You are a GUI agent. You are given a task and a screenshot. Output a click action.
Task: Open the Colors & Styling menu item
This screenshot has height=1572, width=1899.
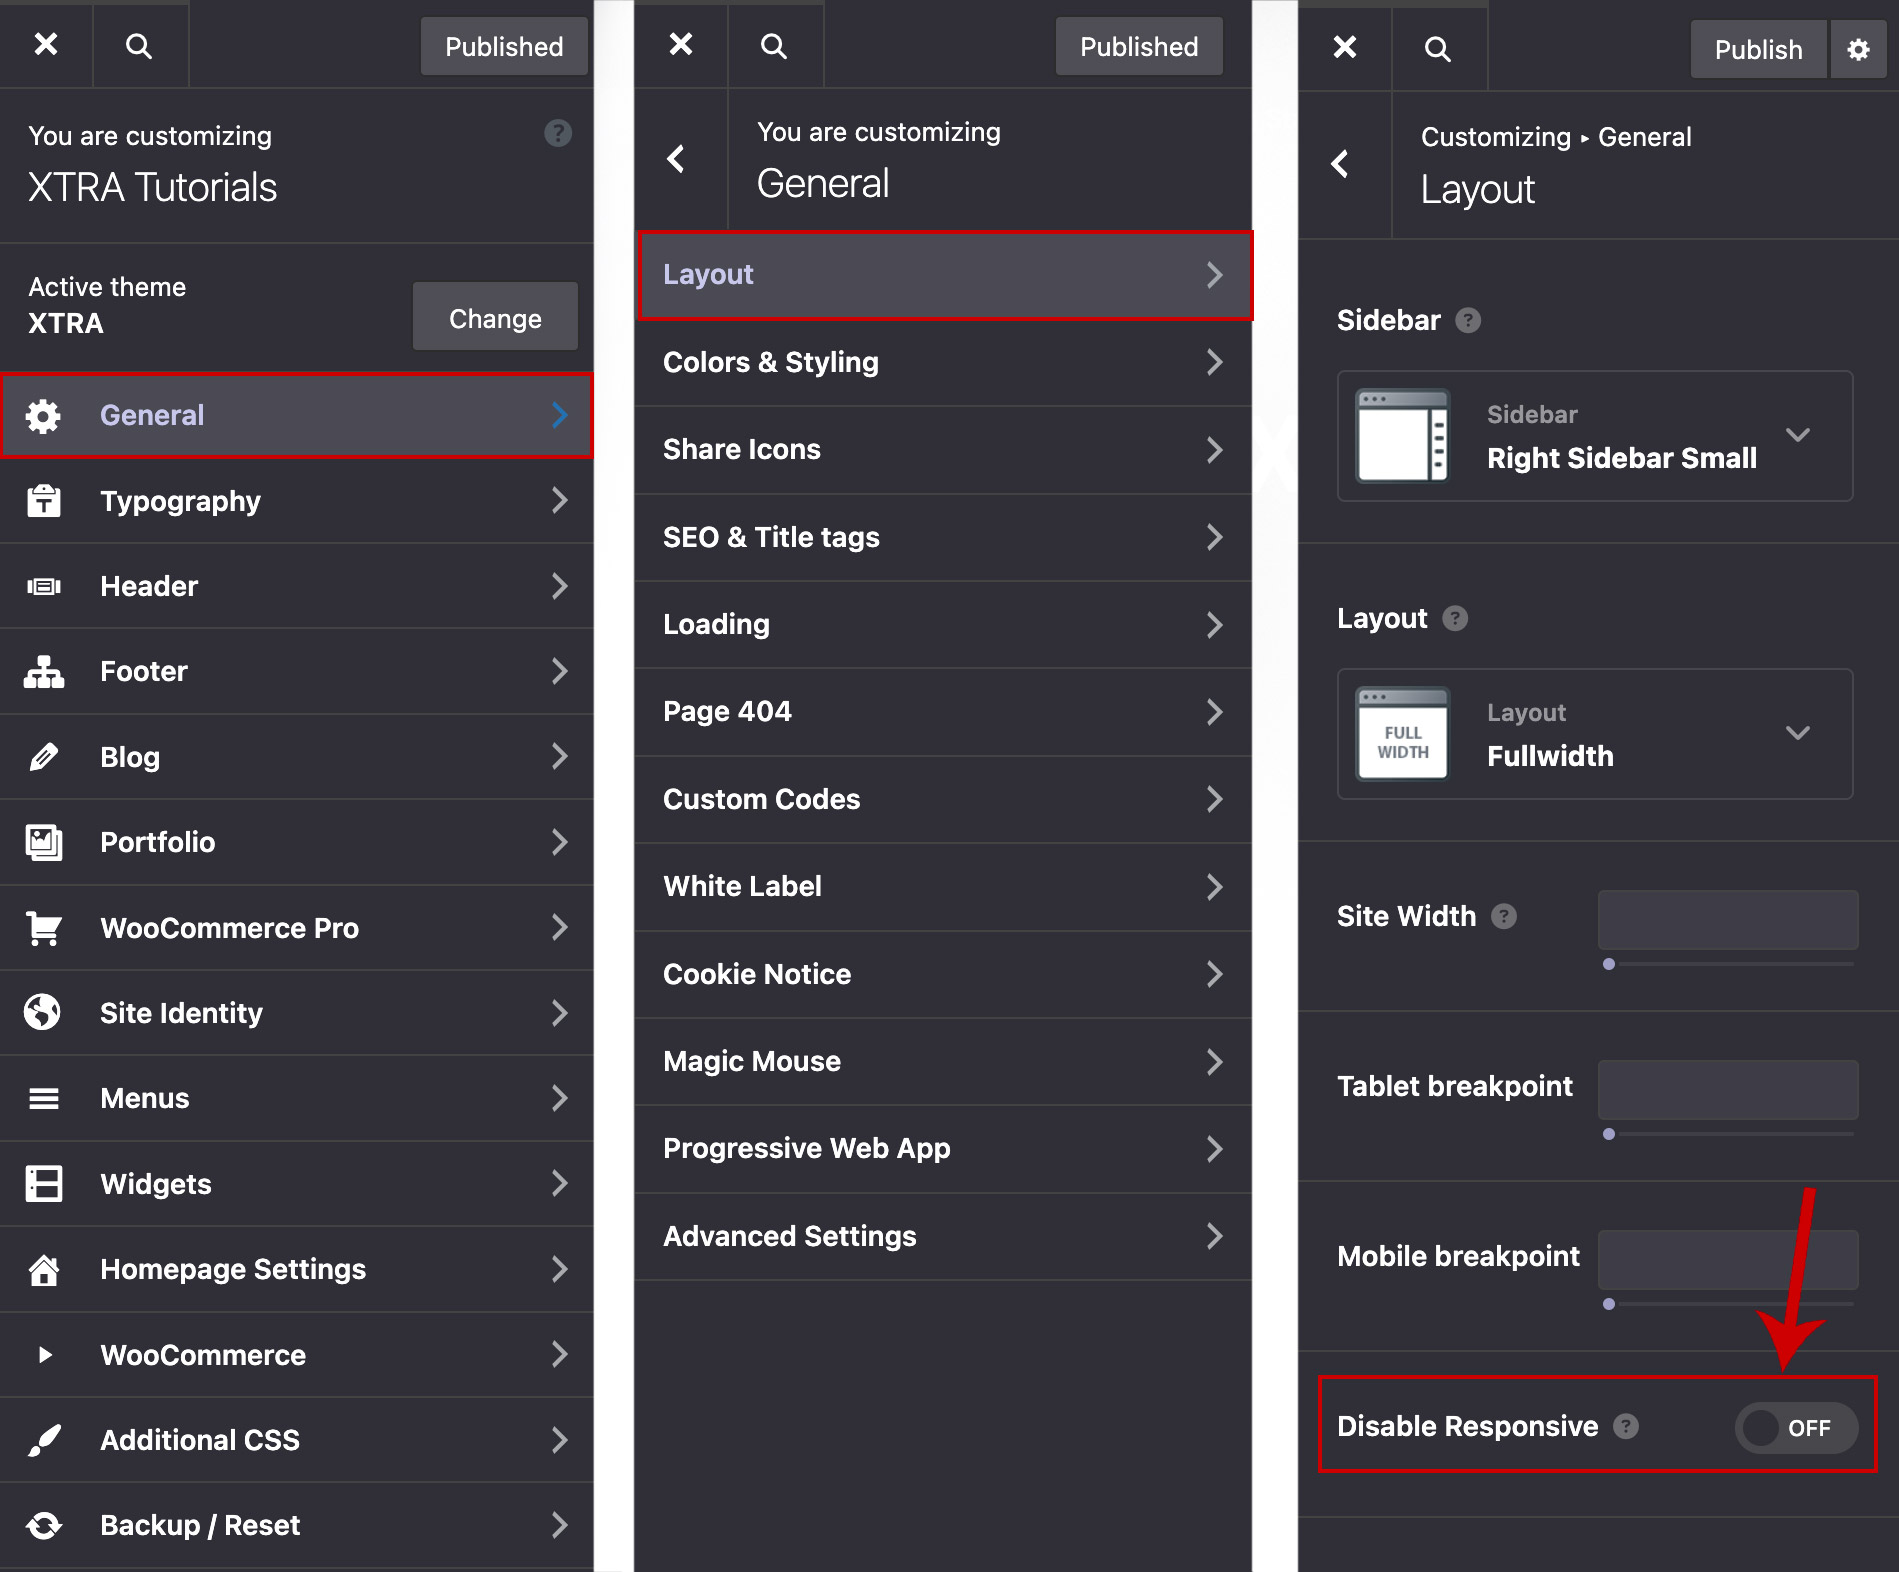click(x=942, y=362)
